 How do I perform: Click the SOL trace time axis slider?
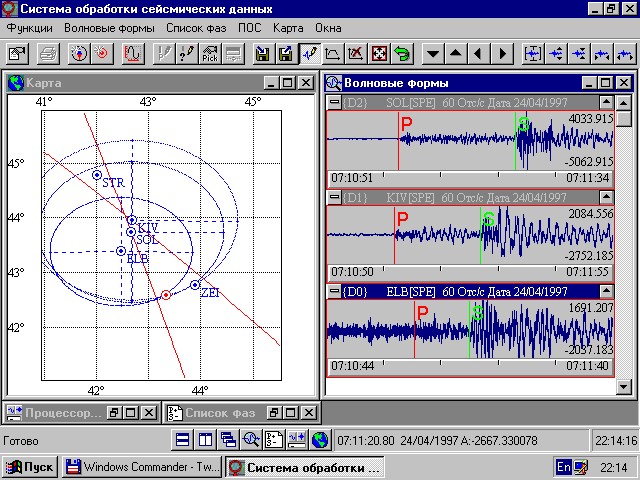click(x=470, y=177)
